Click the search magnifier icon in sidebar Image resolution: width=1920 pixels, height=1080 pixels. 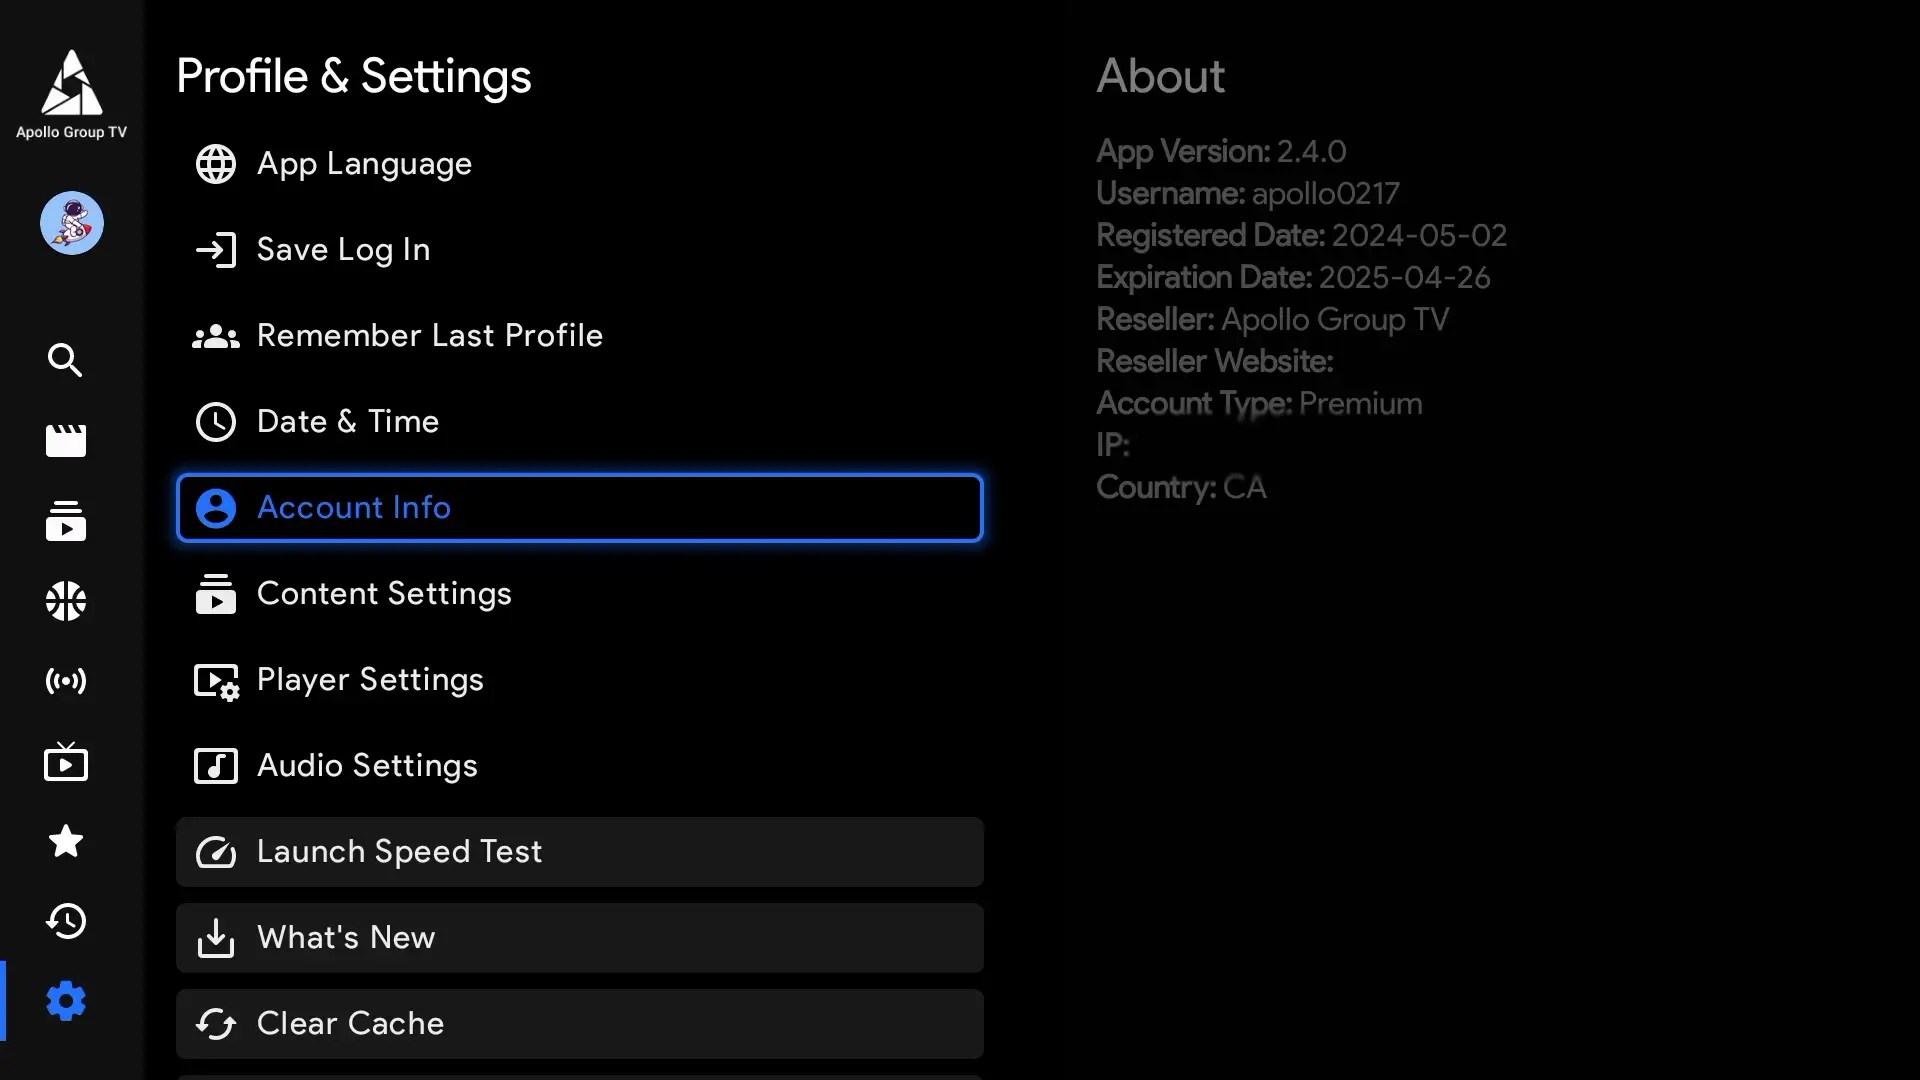coord(66,360)
